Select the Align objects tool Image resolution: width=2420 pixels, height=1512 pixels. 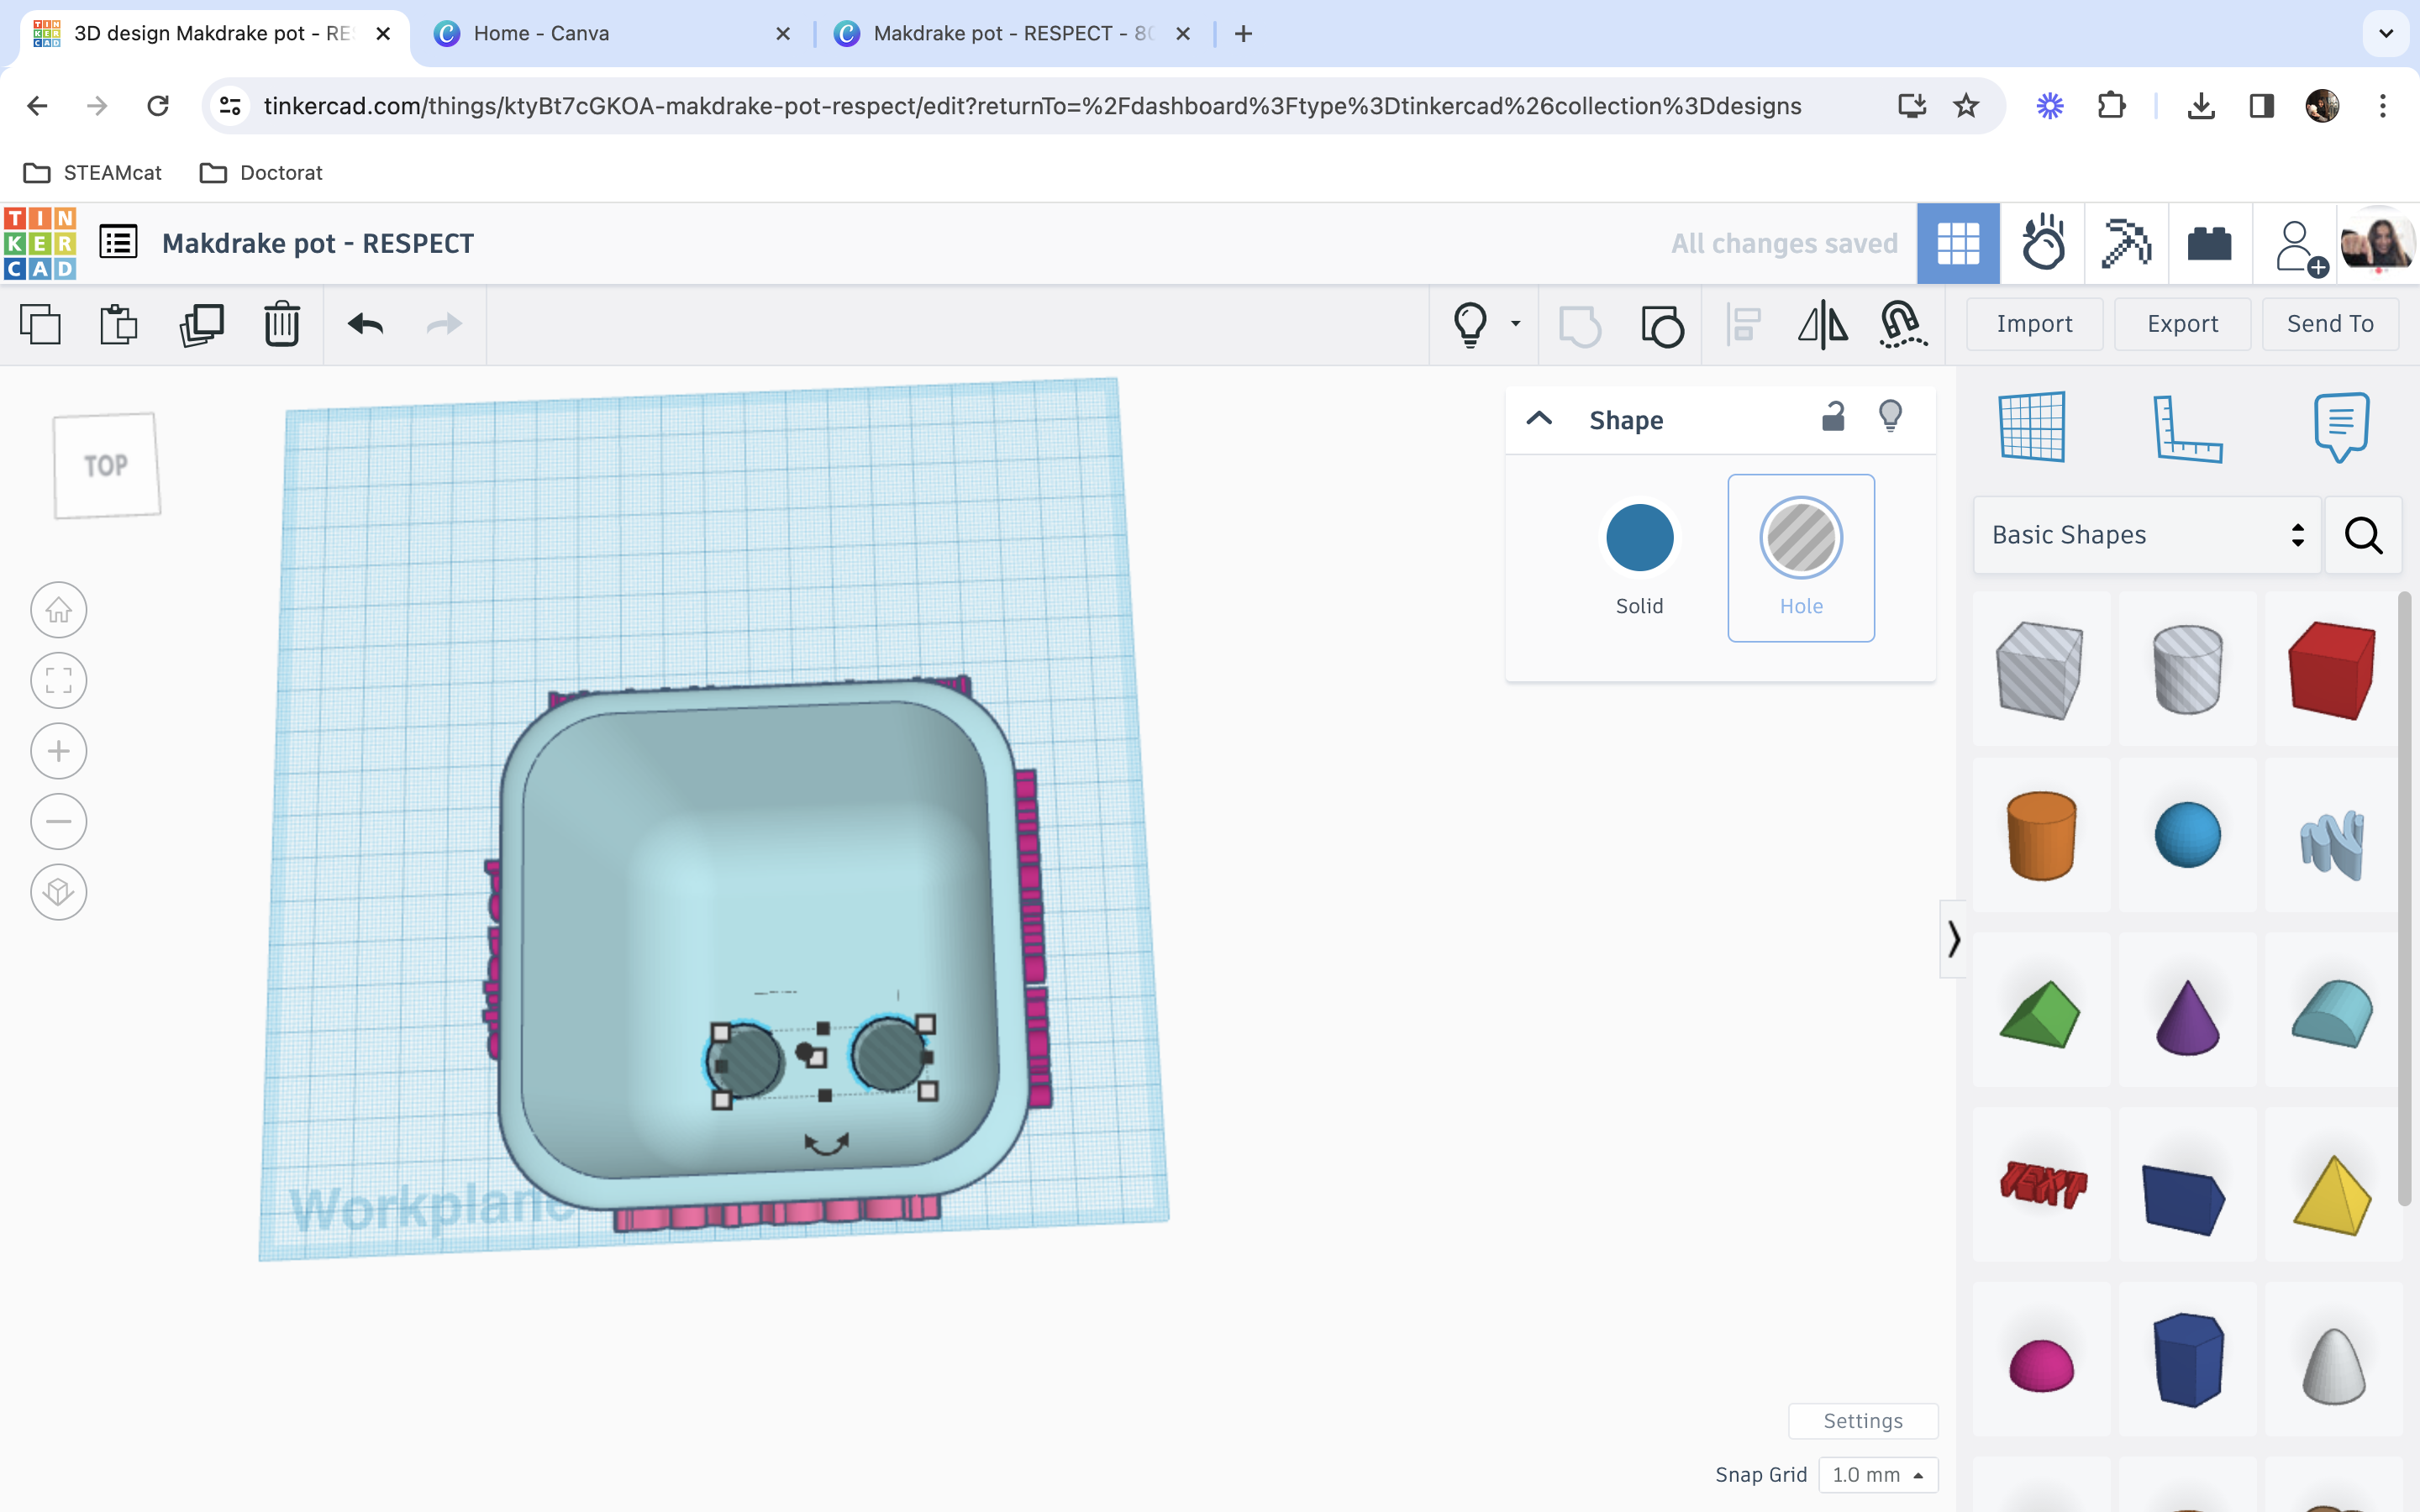(x=1744, y=323)
